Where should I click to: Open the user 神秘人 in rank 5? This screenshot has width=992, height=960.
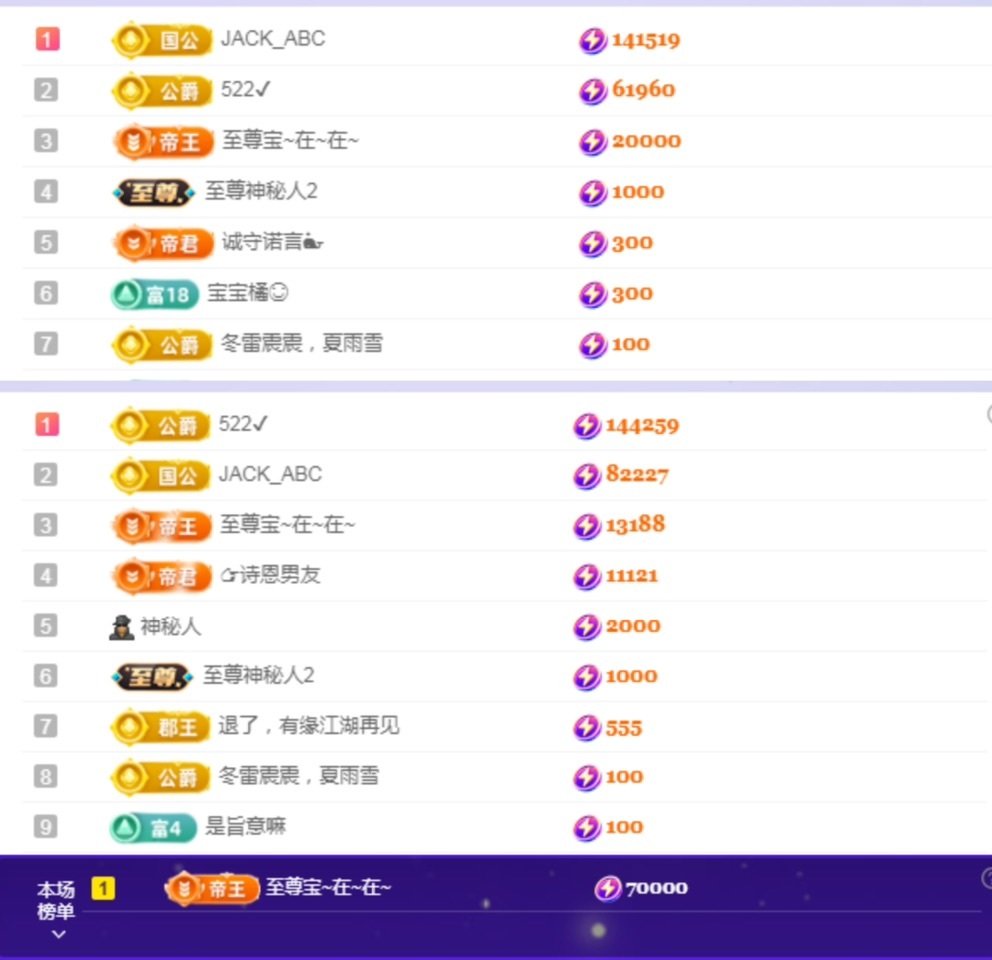(171, 626)
